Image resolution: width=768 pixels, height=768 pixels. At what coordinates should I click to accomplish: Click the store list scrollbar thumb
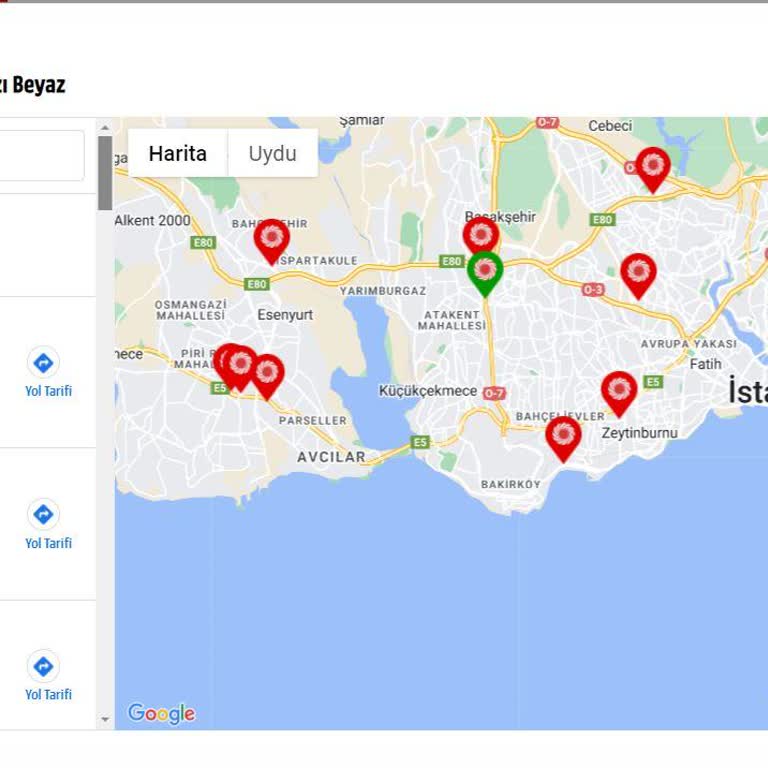click(105, 172)
